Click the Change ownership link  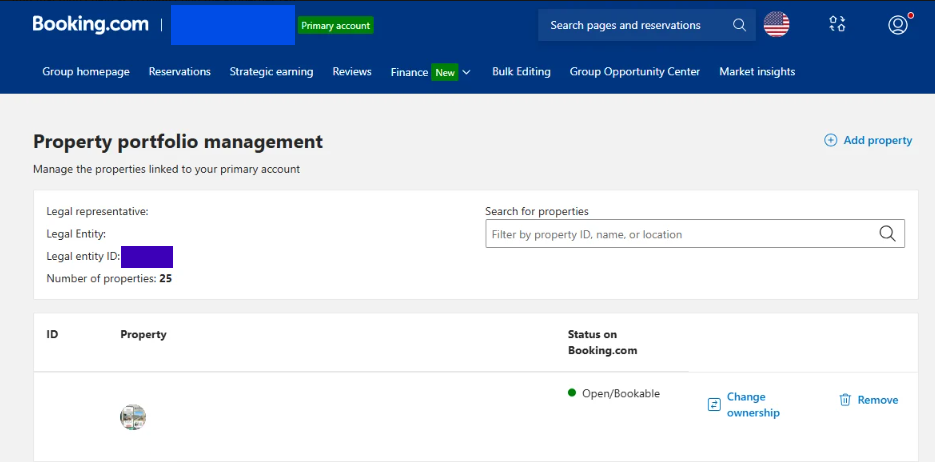pyautogui.click(x=753, y=405)
